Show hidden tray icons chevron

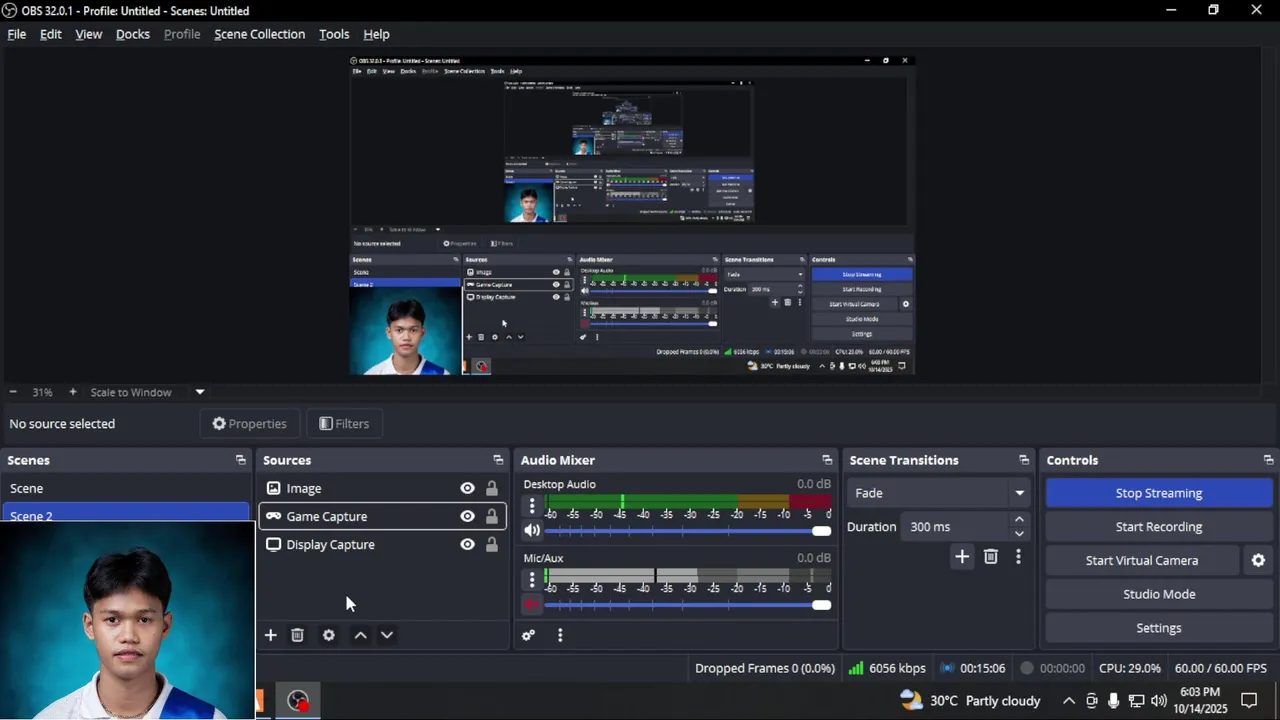click(1068, 701)
